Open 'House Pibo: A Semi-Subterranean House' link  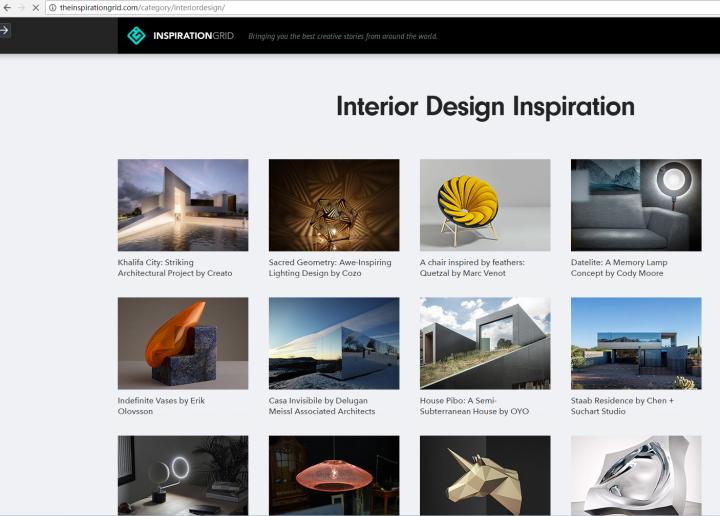coord(474,406)
